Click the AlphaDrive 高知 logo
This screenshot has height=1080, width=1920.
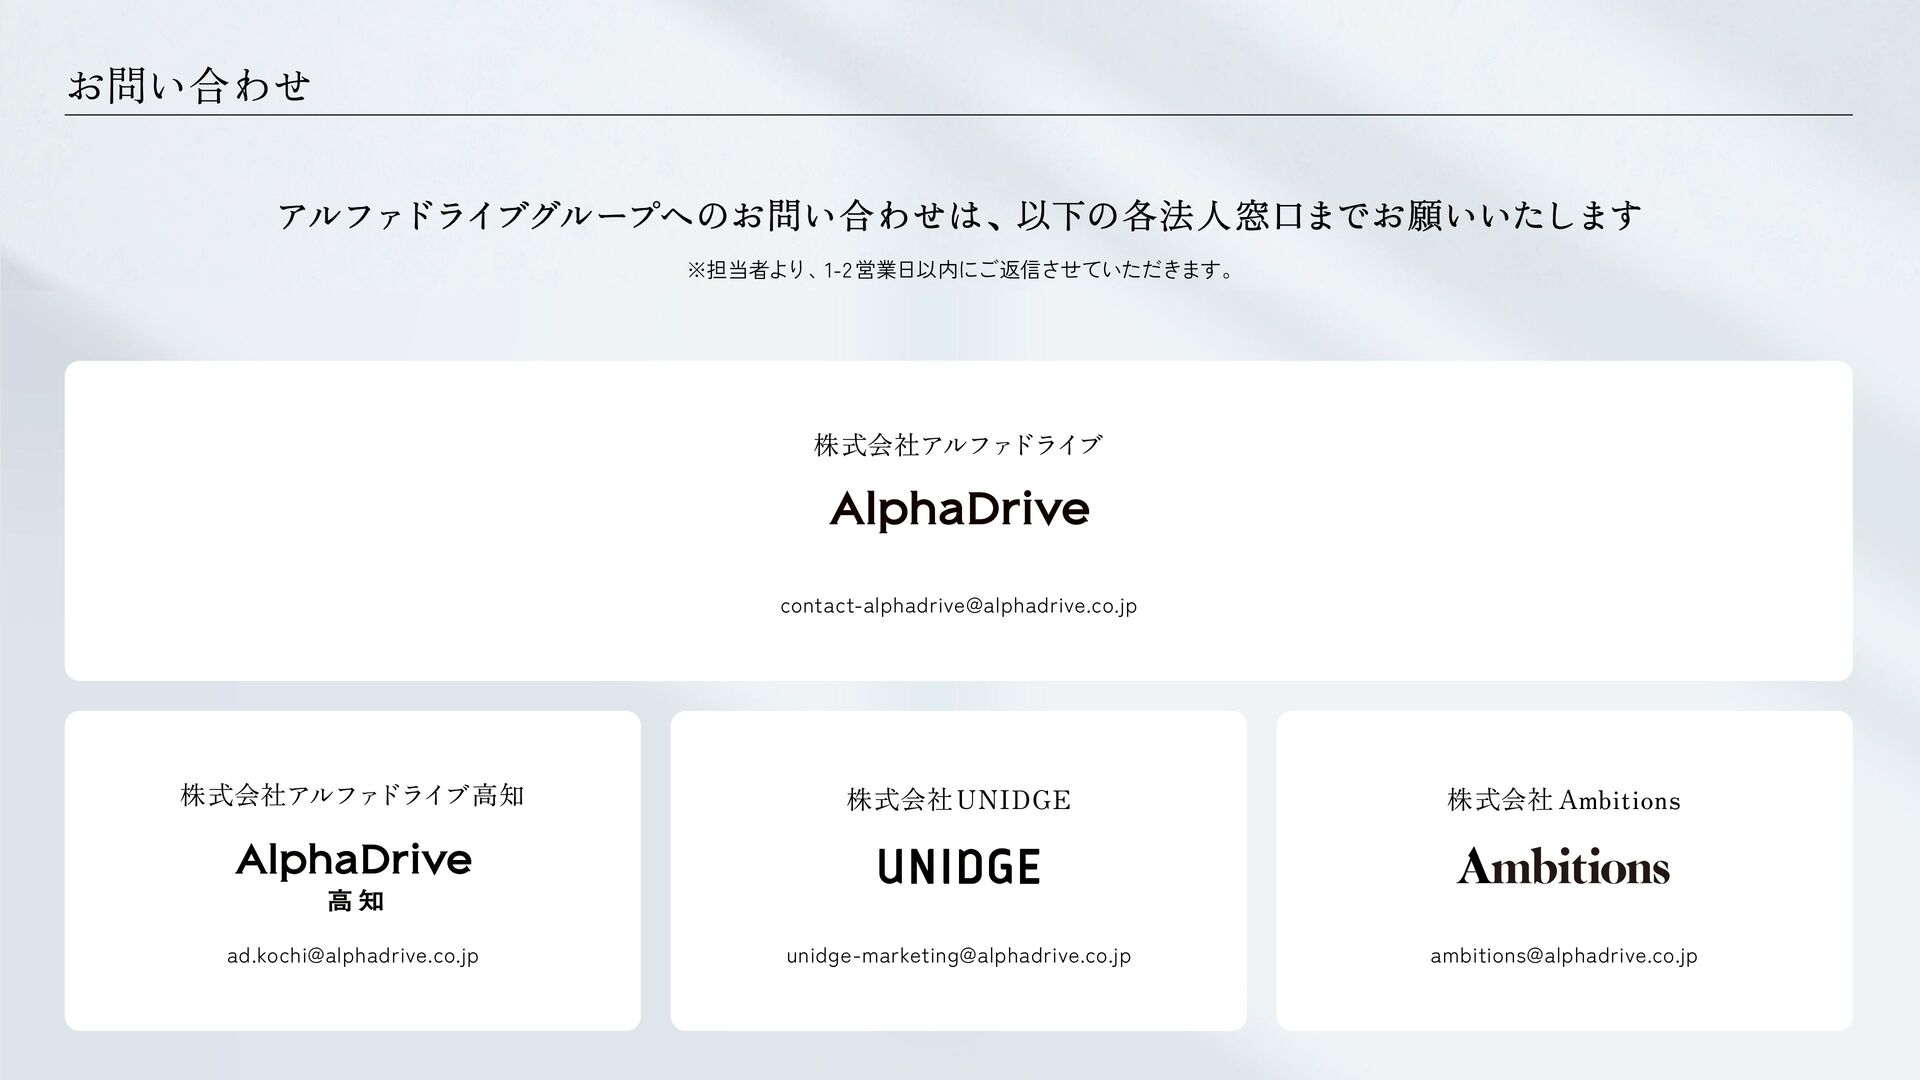point(353,877)
